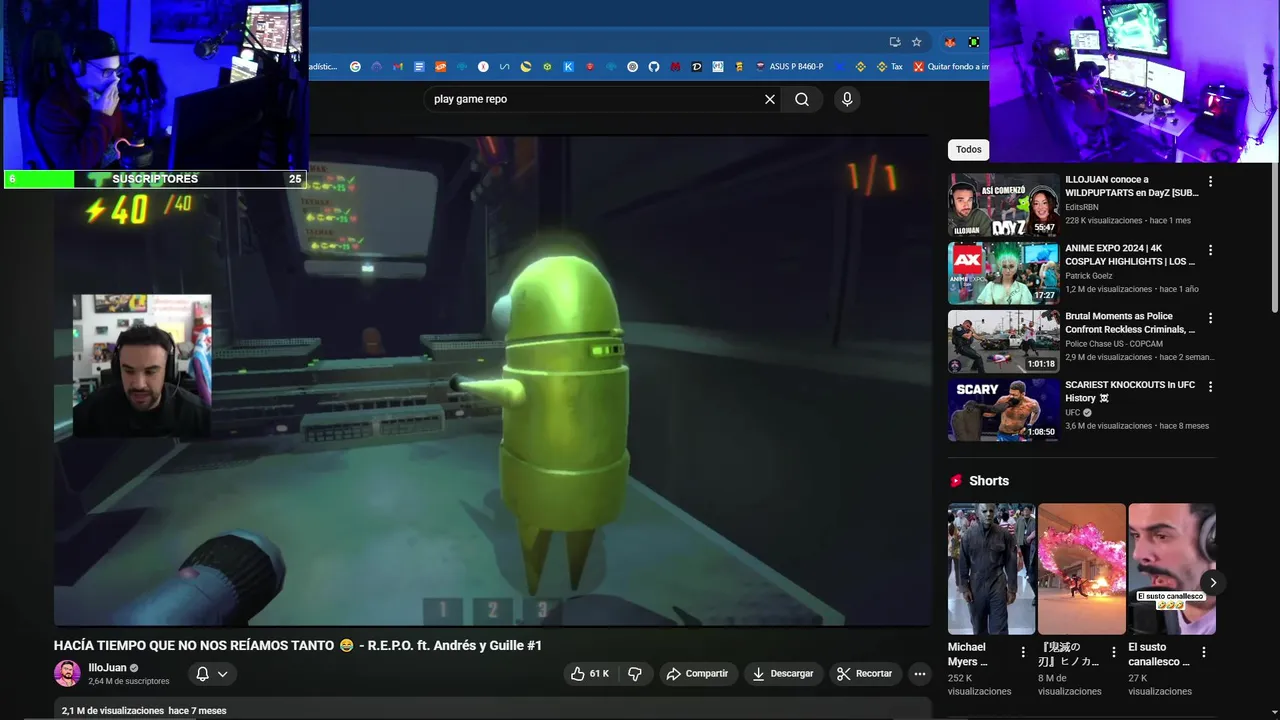1280x720 pixels.
Task: Click the IlloJuan channel avatar
Action: [x=67, y=673]
